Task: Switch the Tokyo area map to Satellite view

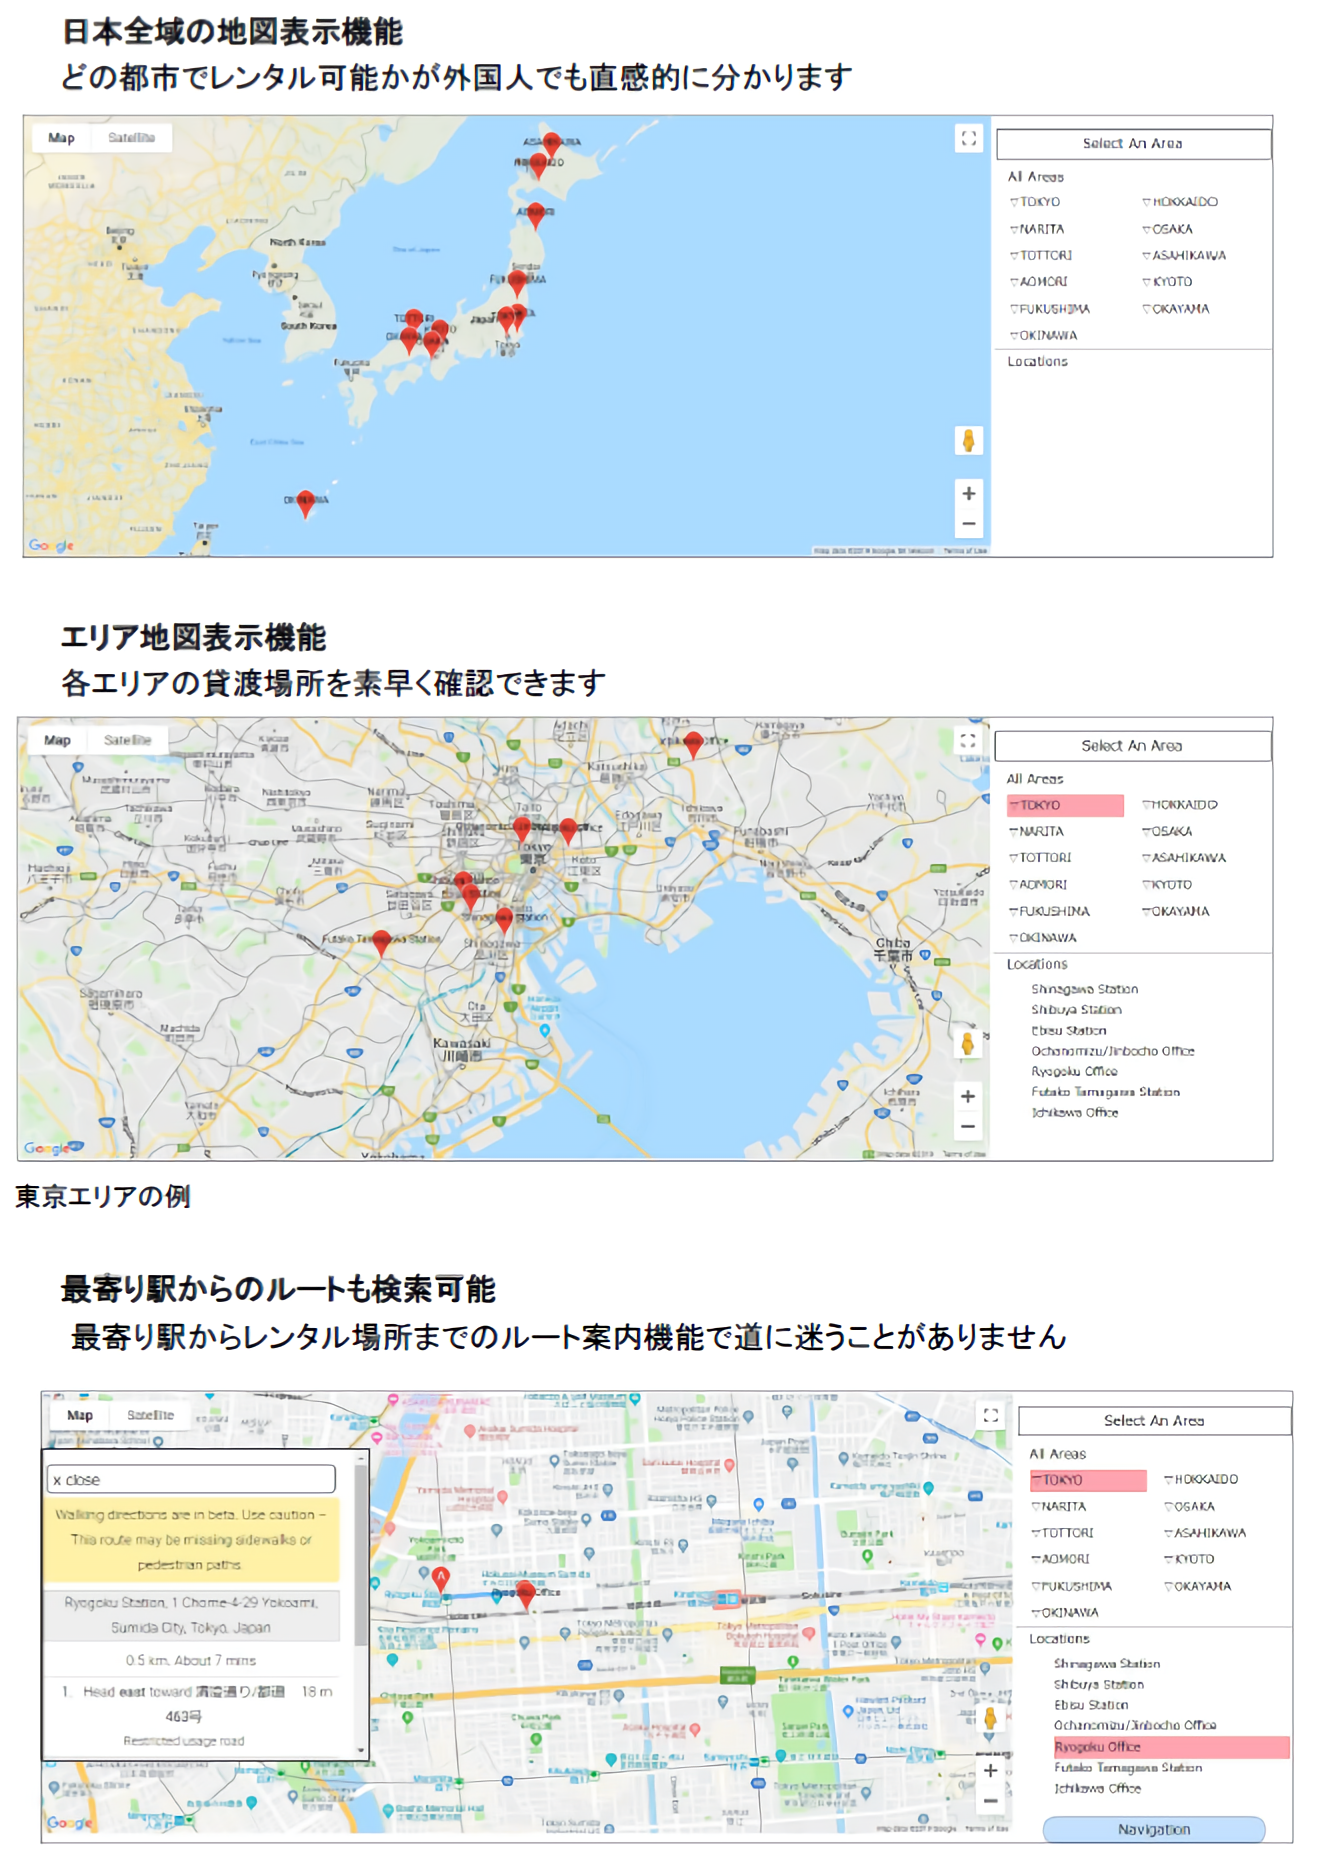Action: click(x=127, y=740)
